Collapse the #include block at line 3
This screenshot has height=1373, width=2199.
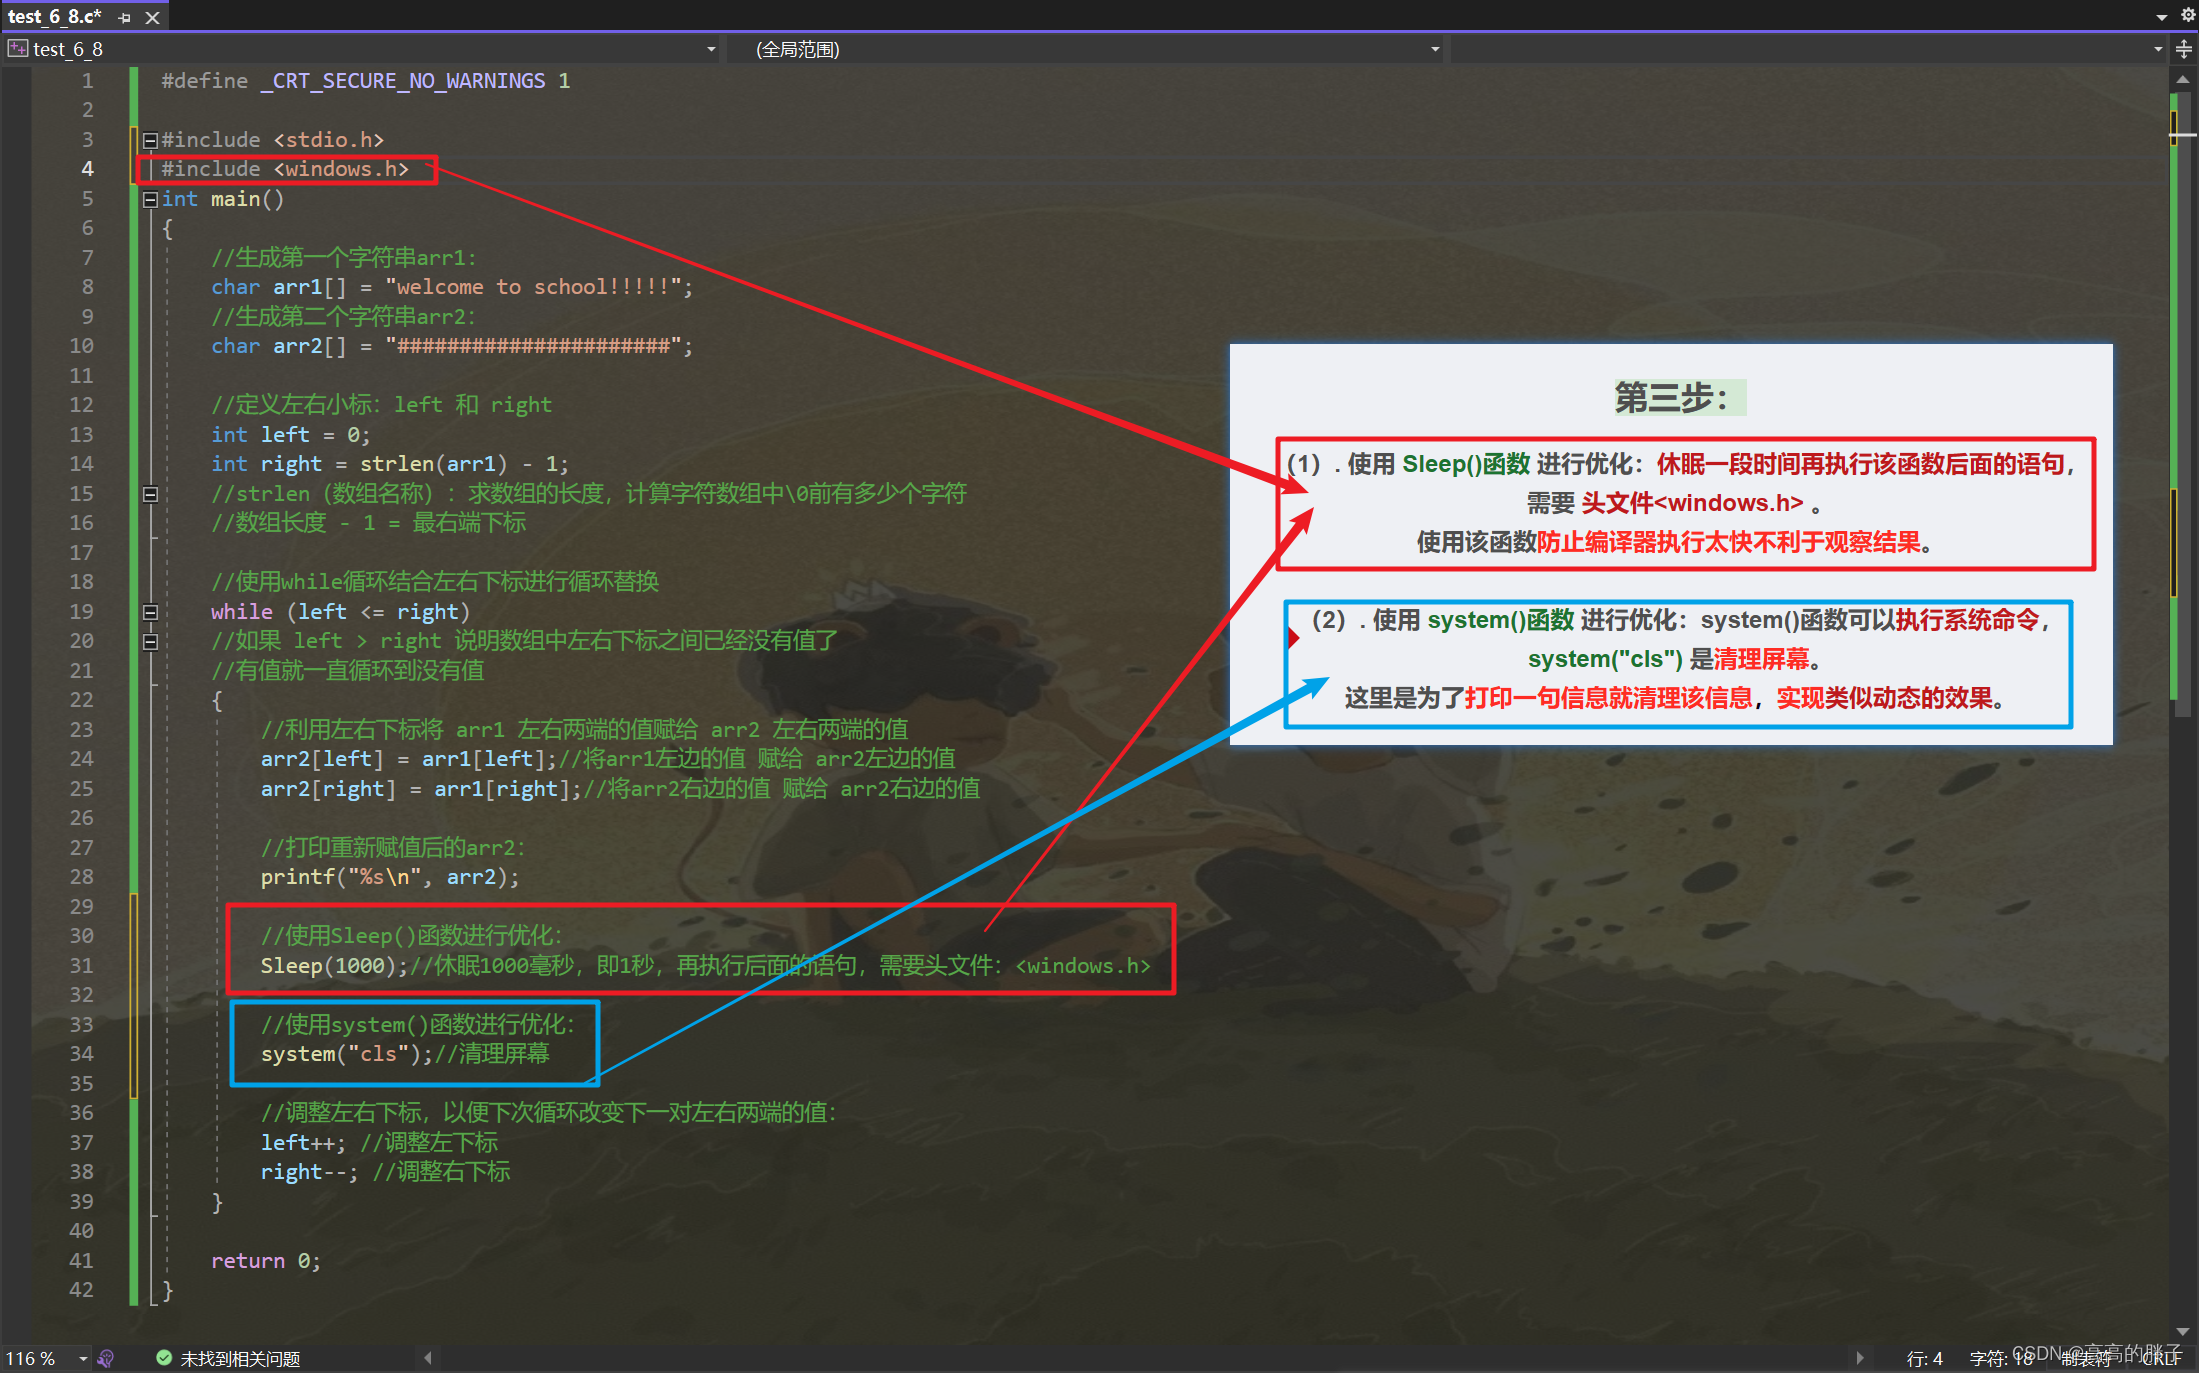[x=150, y=140]
